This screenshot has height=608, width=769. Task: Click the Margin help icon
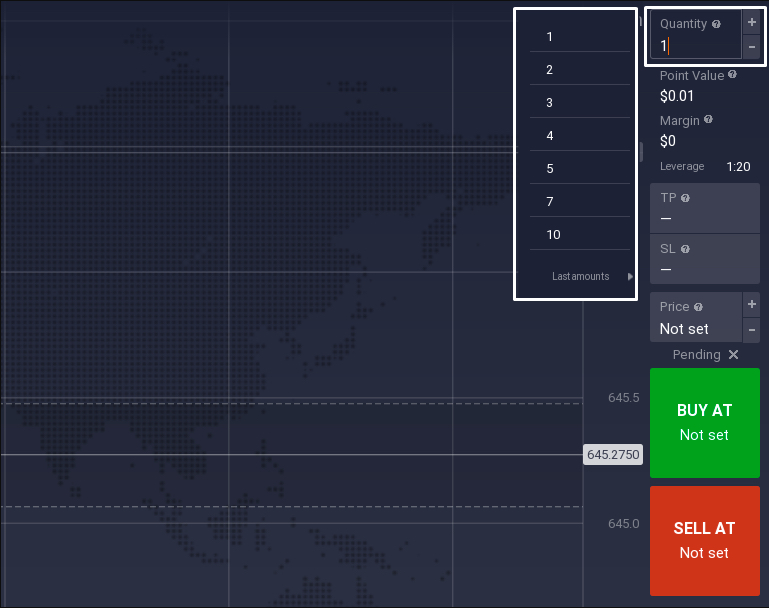click(709, 120)
